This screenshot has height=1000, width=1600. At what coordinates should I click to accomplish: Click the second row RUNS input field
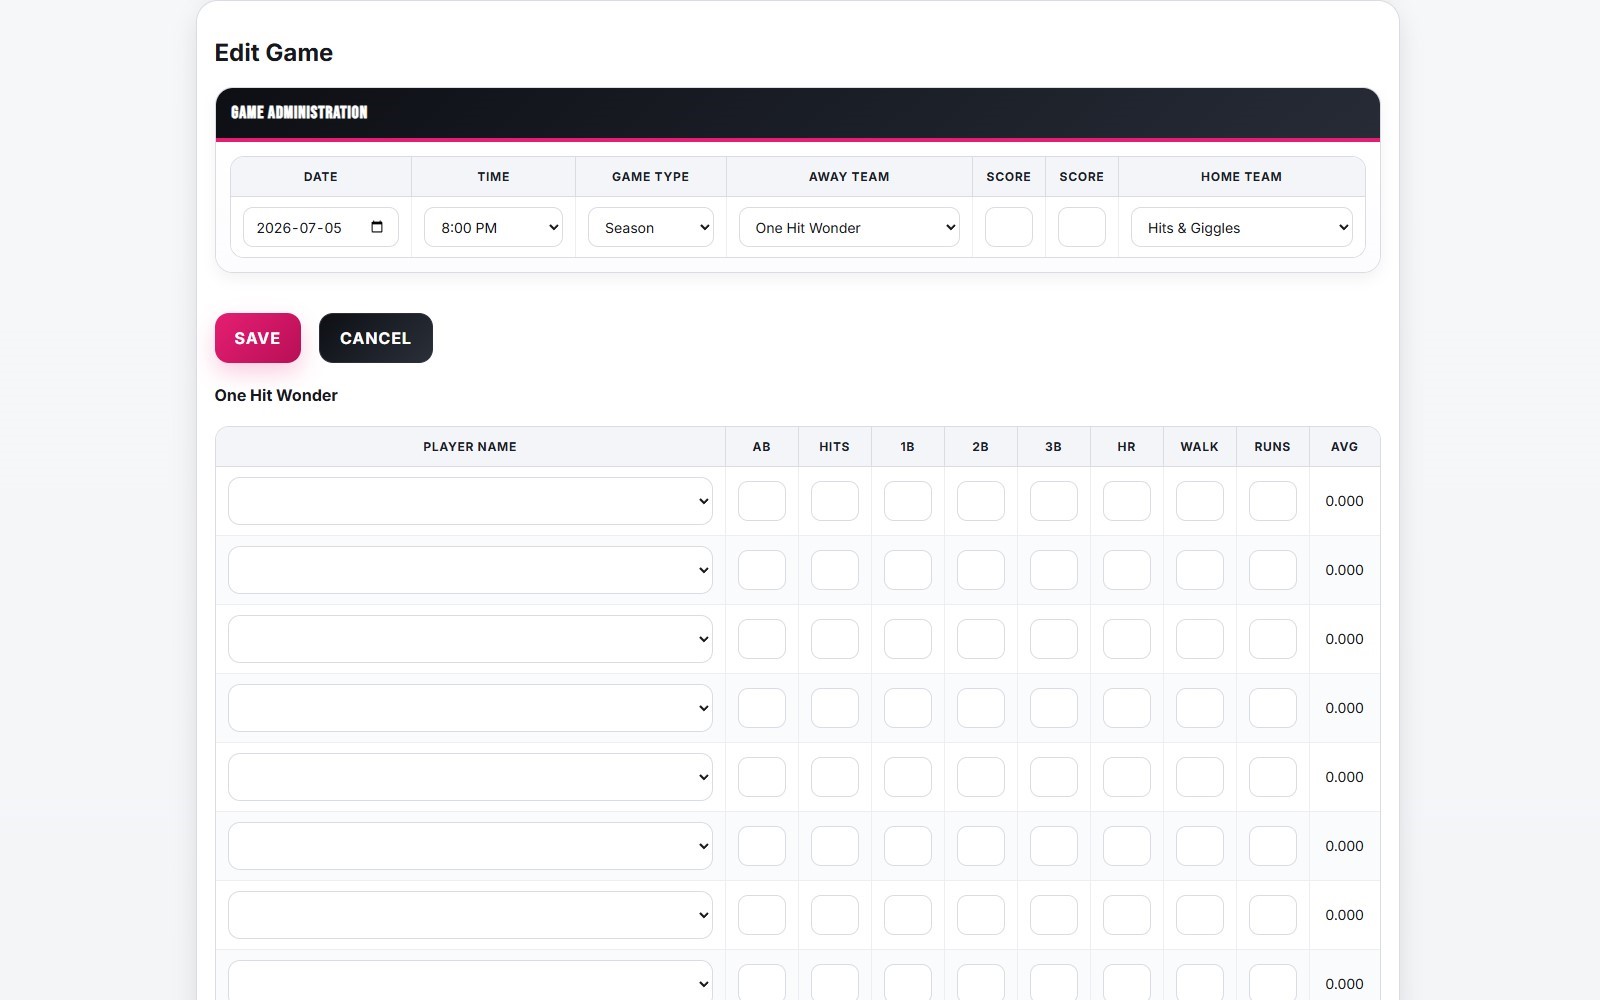[x=1273, y=570]
